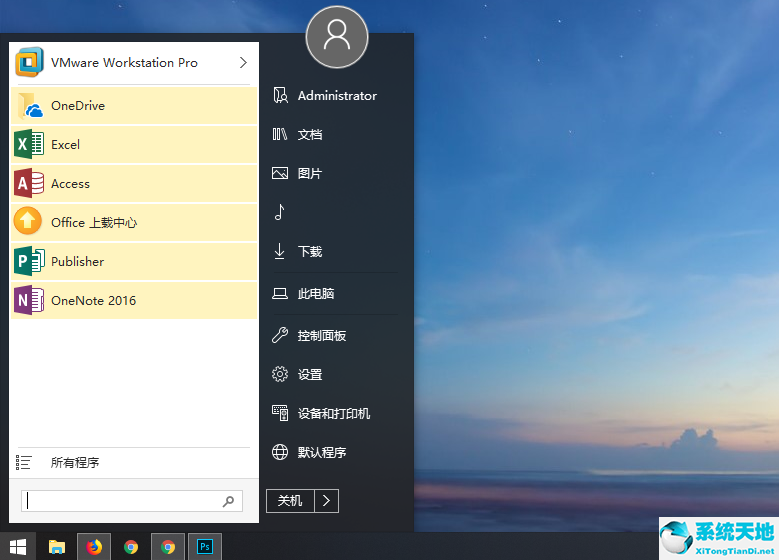779x560 pixels.
Task: Click the user avatar picture
Action: 337,37
